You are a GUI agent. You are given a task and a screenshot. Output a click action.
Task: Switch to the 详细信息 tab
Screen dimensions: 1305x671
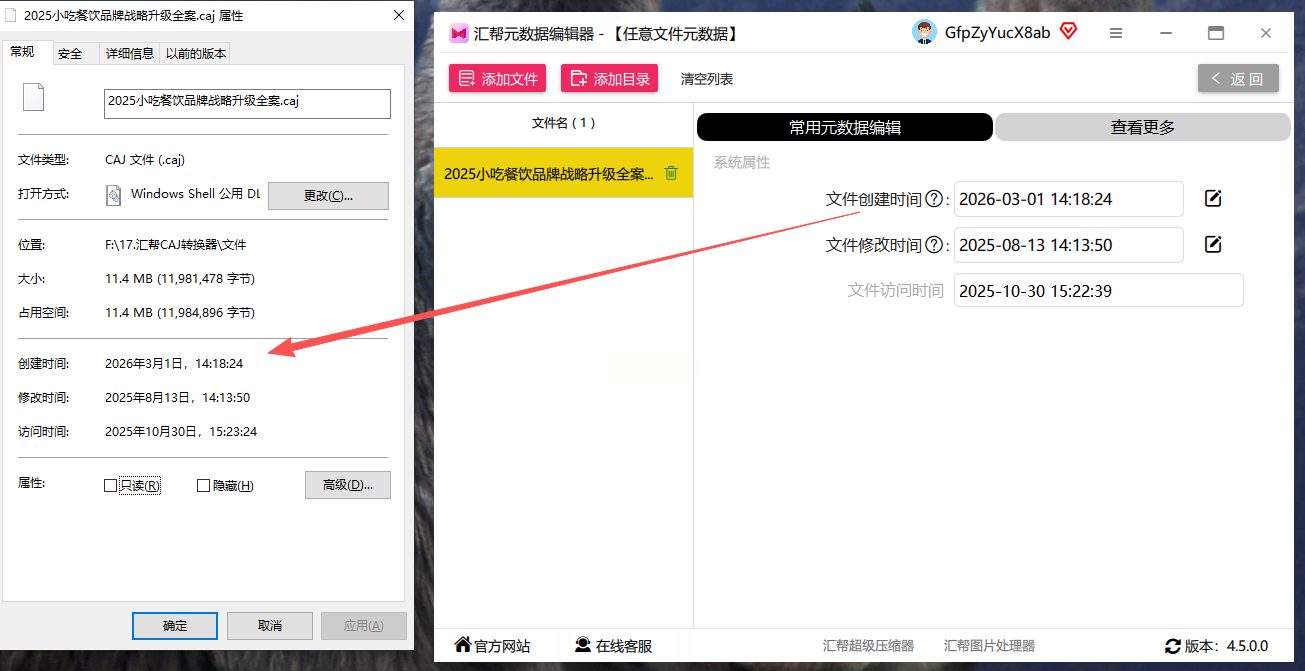tap(130, 54)
